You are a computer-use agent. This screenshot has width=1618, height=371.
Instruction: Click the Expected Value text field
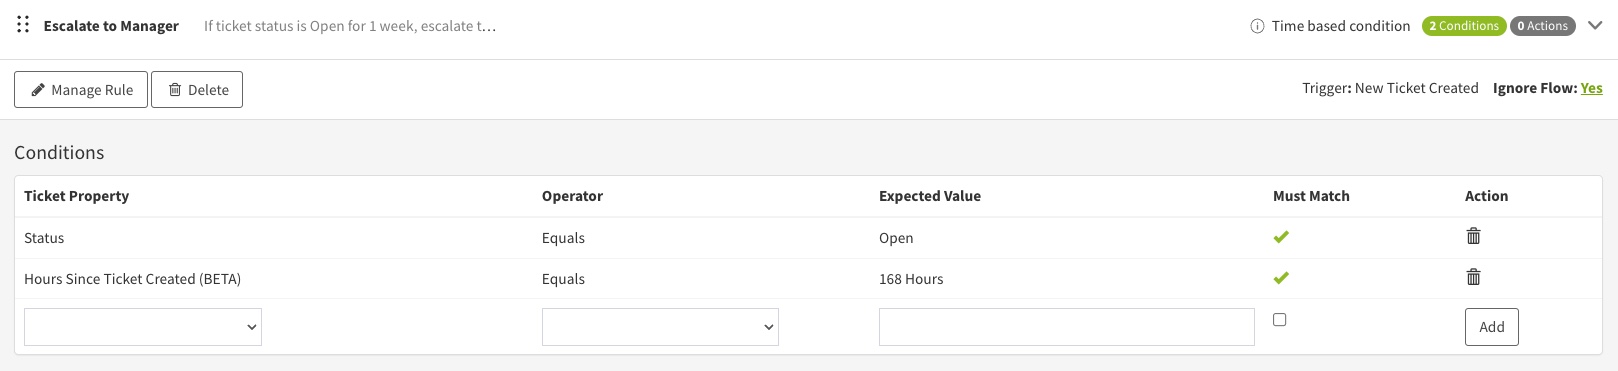[1066, 327]
